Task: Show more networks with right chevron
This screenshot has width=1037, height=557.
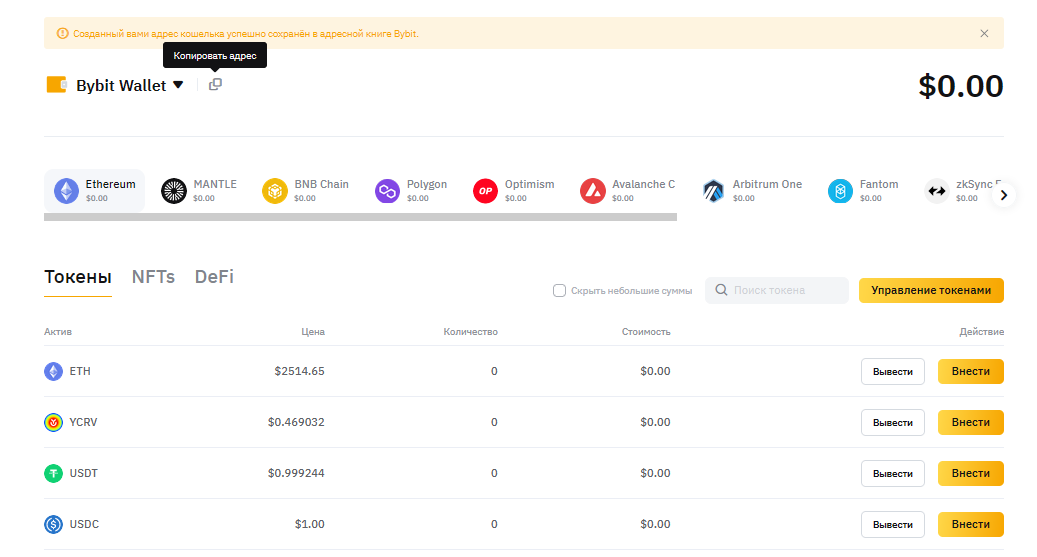Action: 1003,195
